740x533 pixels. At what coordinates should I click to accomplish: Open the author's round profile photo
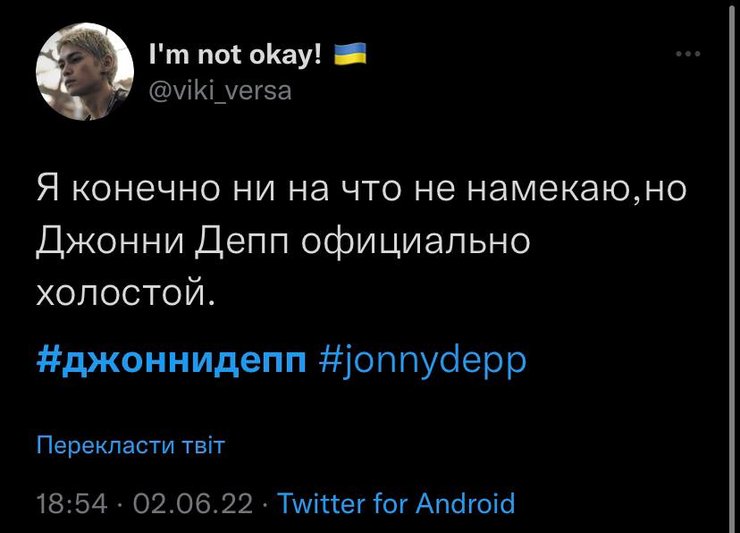click(x=85, y=70)
